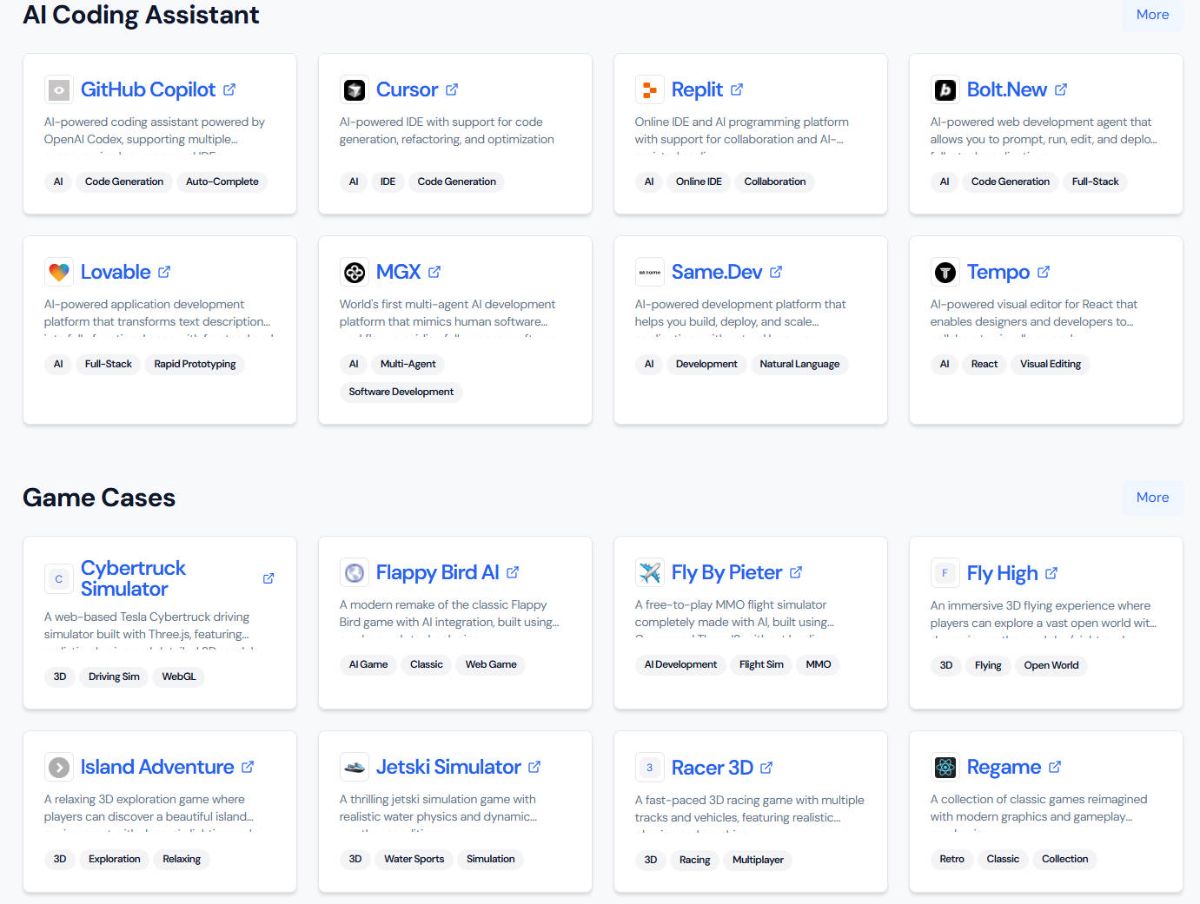Select the Open World tag on Fly High
1200x904 pixels.
1051,665
